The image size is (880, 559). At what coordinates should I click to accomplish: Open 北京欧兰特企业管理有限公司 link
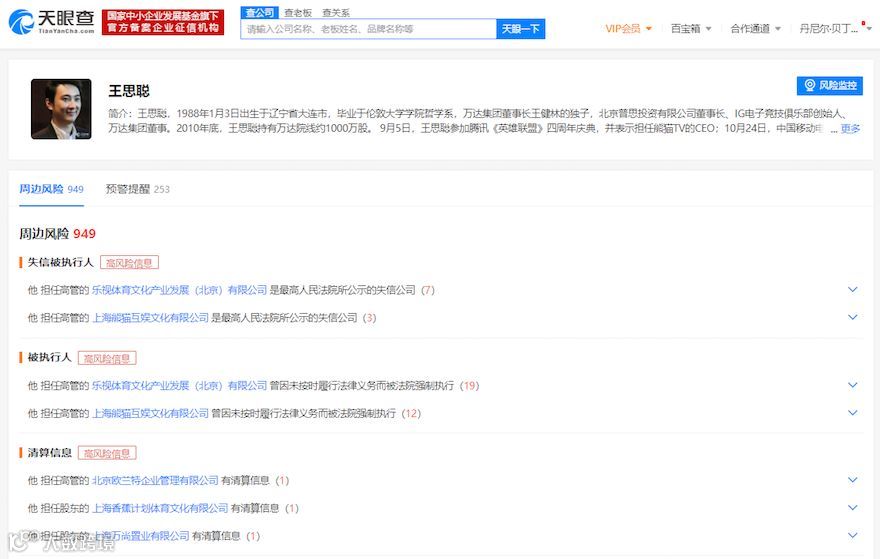(x=155, y=480)
